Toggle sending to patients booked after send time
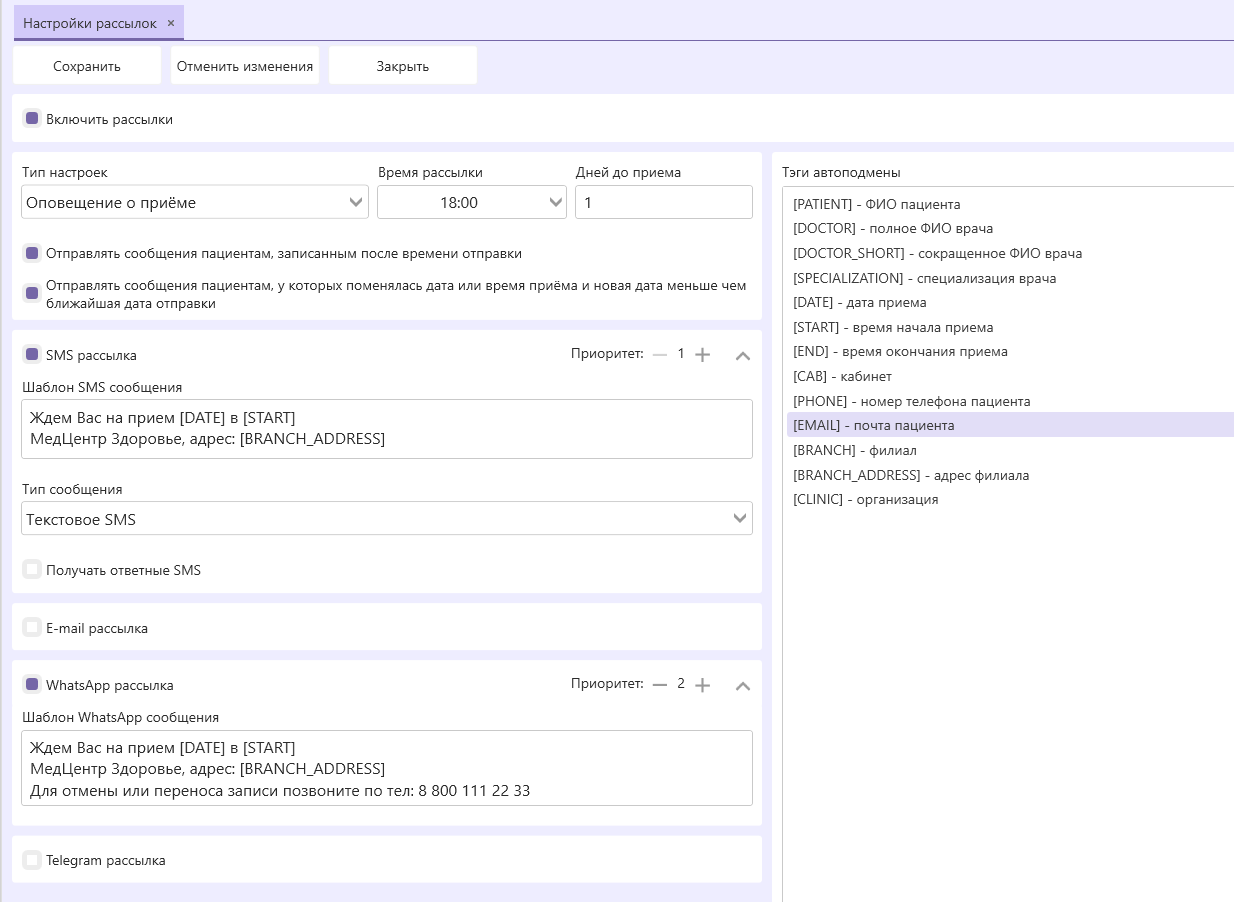This screenshot has width=1234, height=902. (32, 254)
